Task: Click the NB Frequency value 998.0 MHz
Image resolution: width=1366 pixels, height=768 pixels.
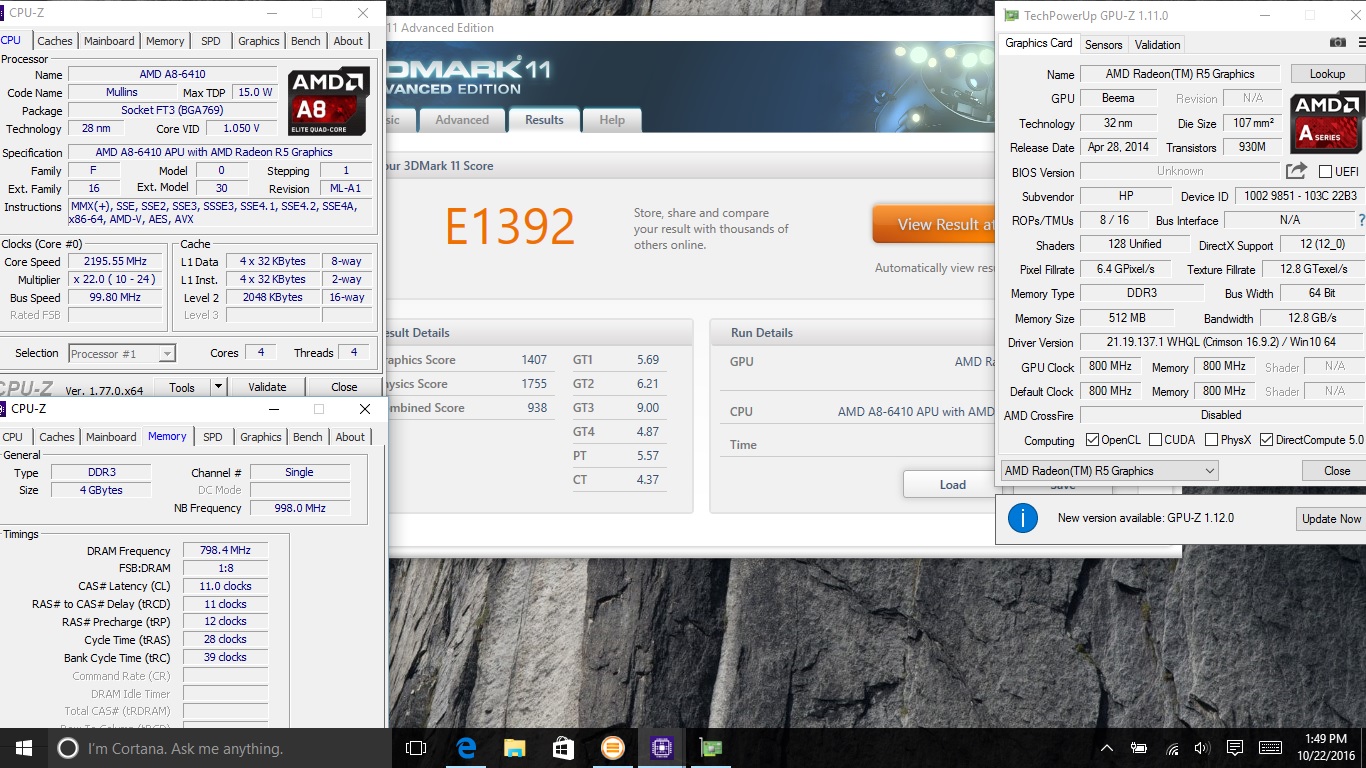Action: coord(300,508)
